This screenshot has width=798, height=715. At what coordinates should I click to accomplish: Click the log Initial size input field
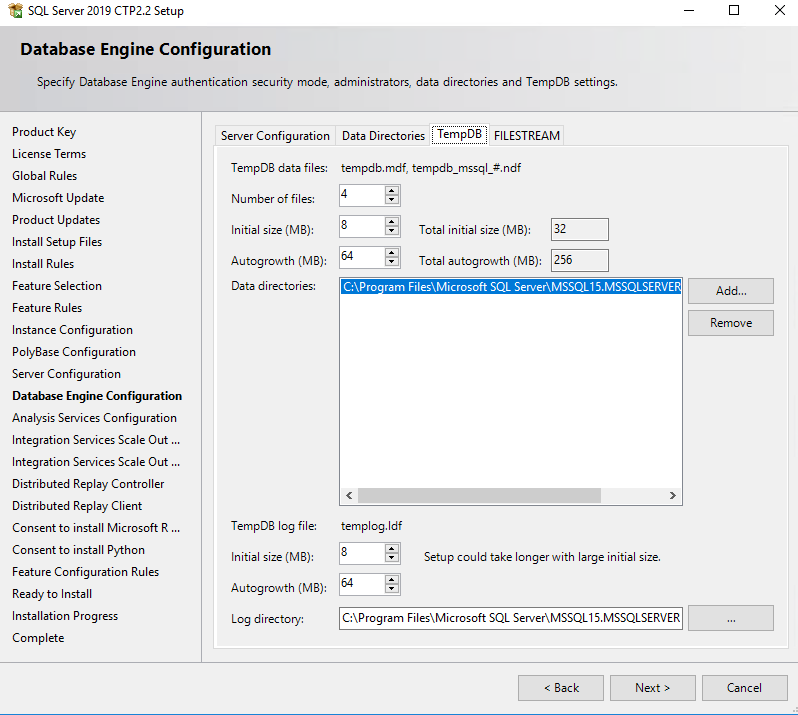point(362,554)
